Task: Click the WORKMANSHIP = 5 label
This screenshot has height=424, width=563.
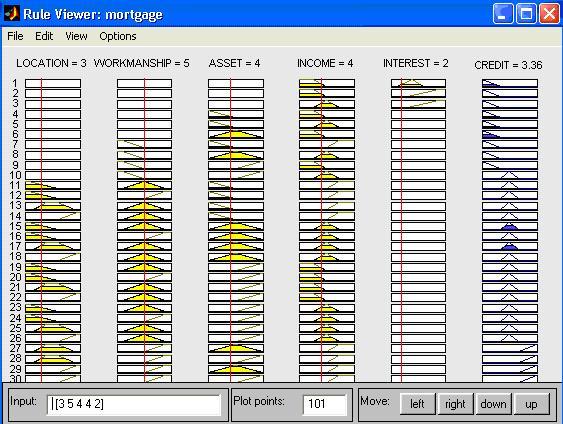Action: (x=141, y=63)
